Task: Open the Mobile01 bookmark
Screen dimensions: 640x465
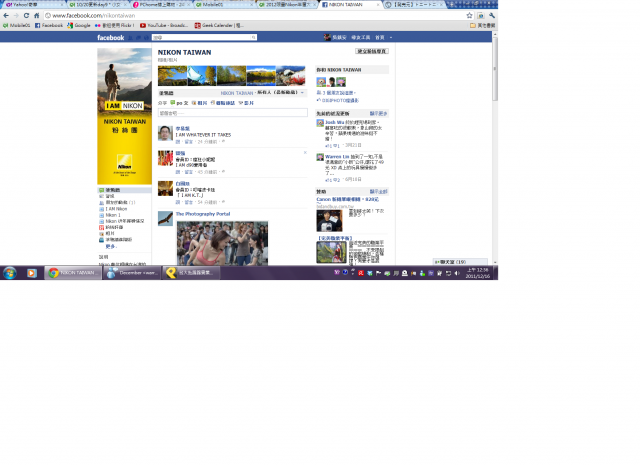Action: (17, 25)
